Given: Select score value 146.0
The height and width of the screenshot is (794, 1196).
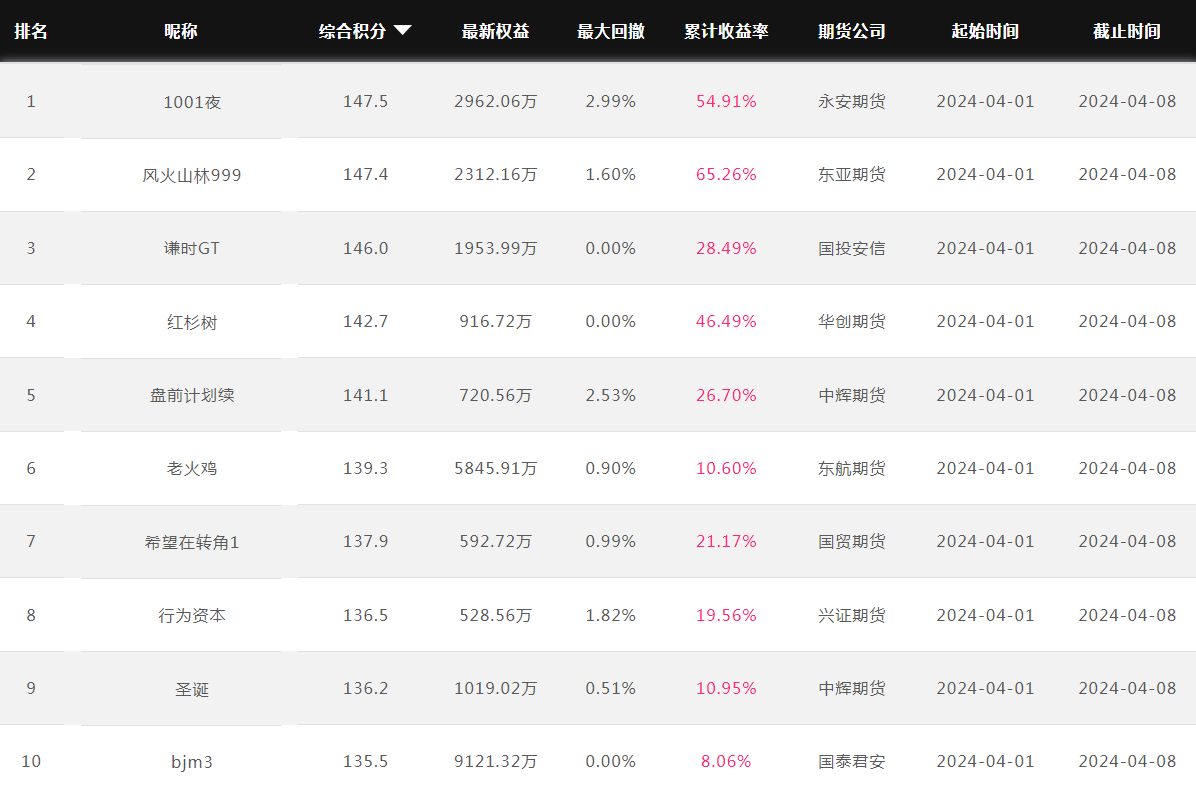Looking at the screenshot, I should click(365, 249).
